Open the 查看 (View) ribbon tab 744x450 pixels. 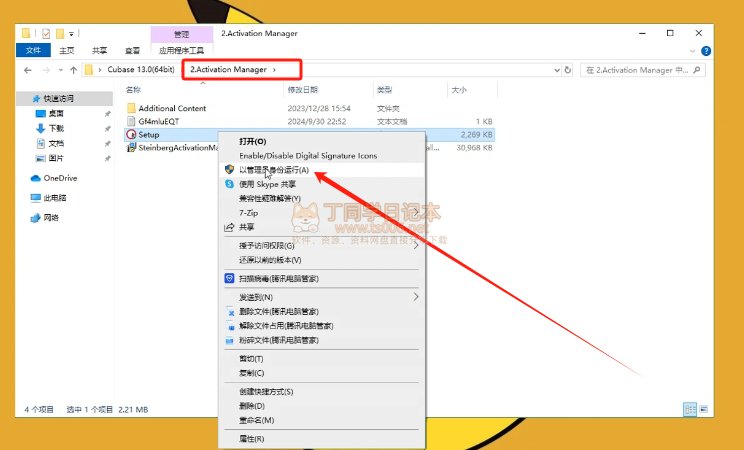coord(132,50)
